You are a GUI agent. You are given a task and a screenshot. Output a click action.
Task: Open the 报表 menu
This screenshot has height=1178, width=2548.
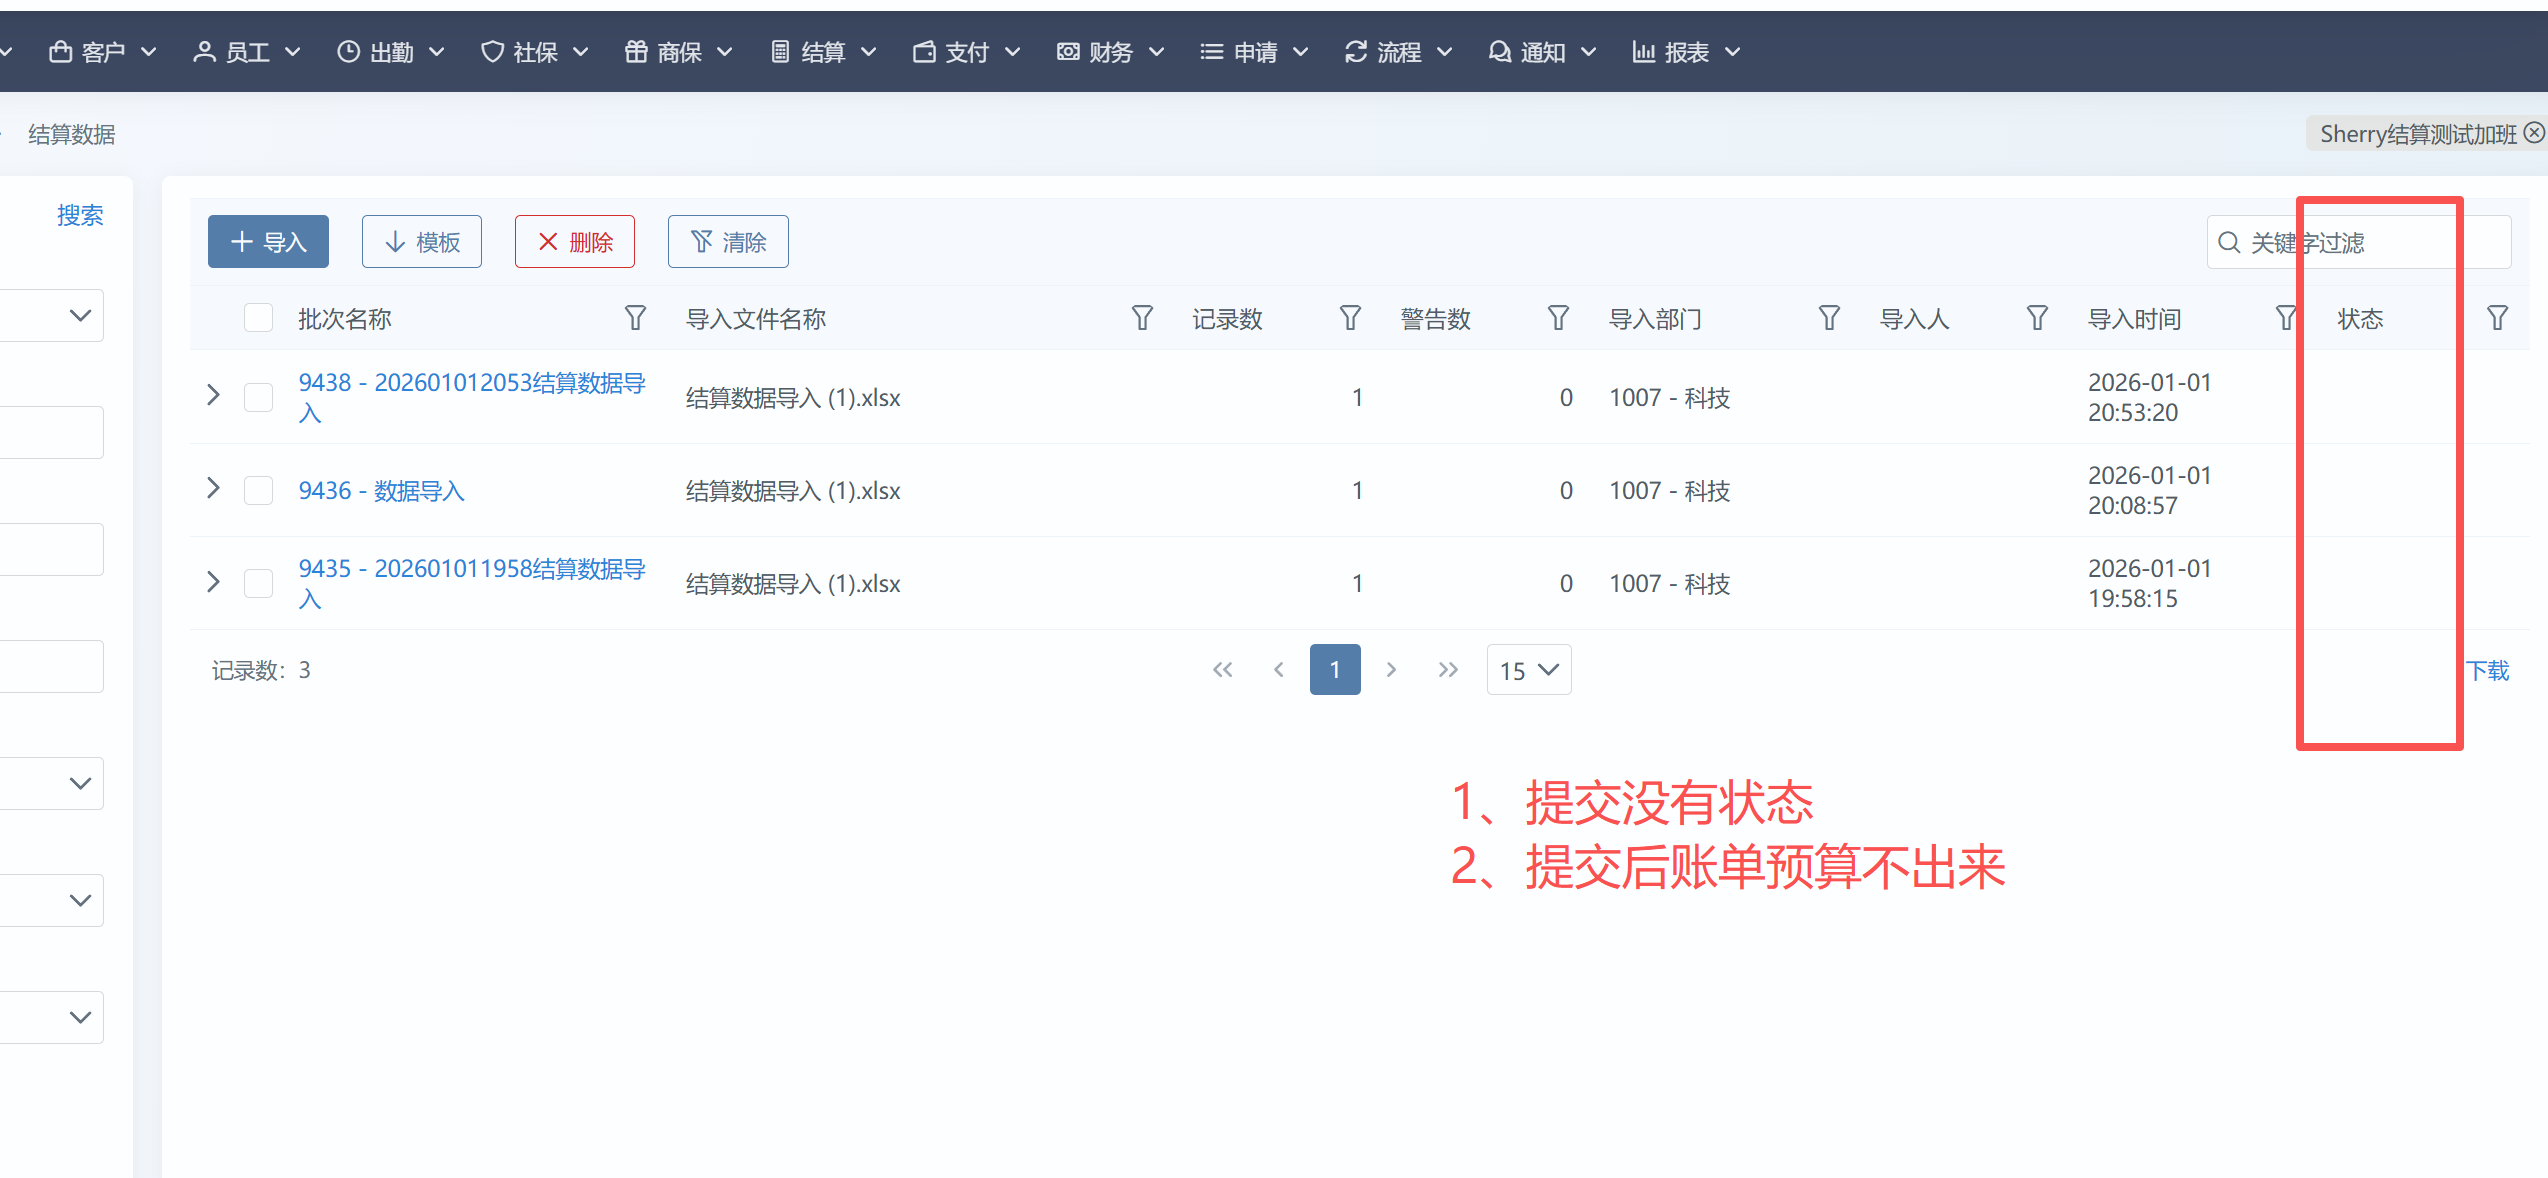click(x=1686, y=52)
